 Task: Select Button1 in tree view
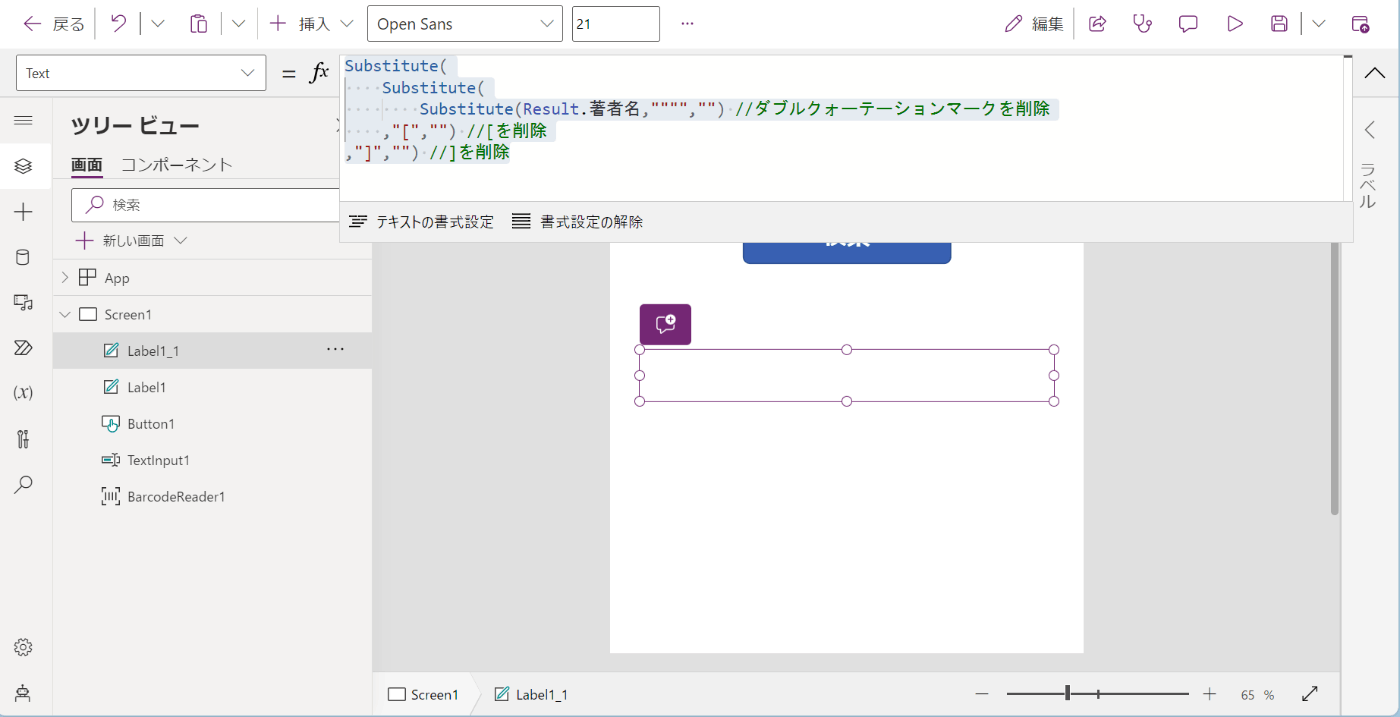[x=150, y=424]
